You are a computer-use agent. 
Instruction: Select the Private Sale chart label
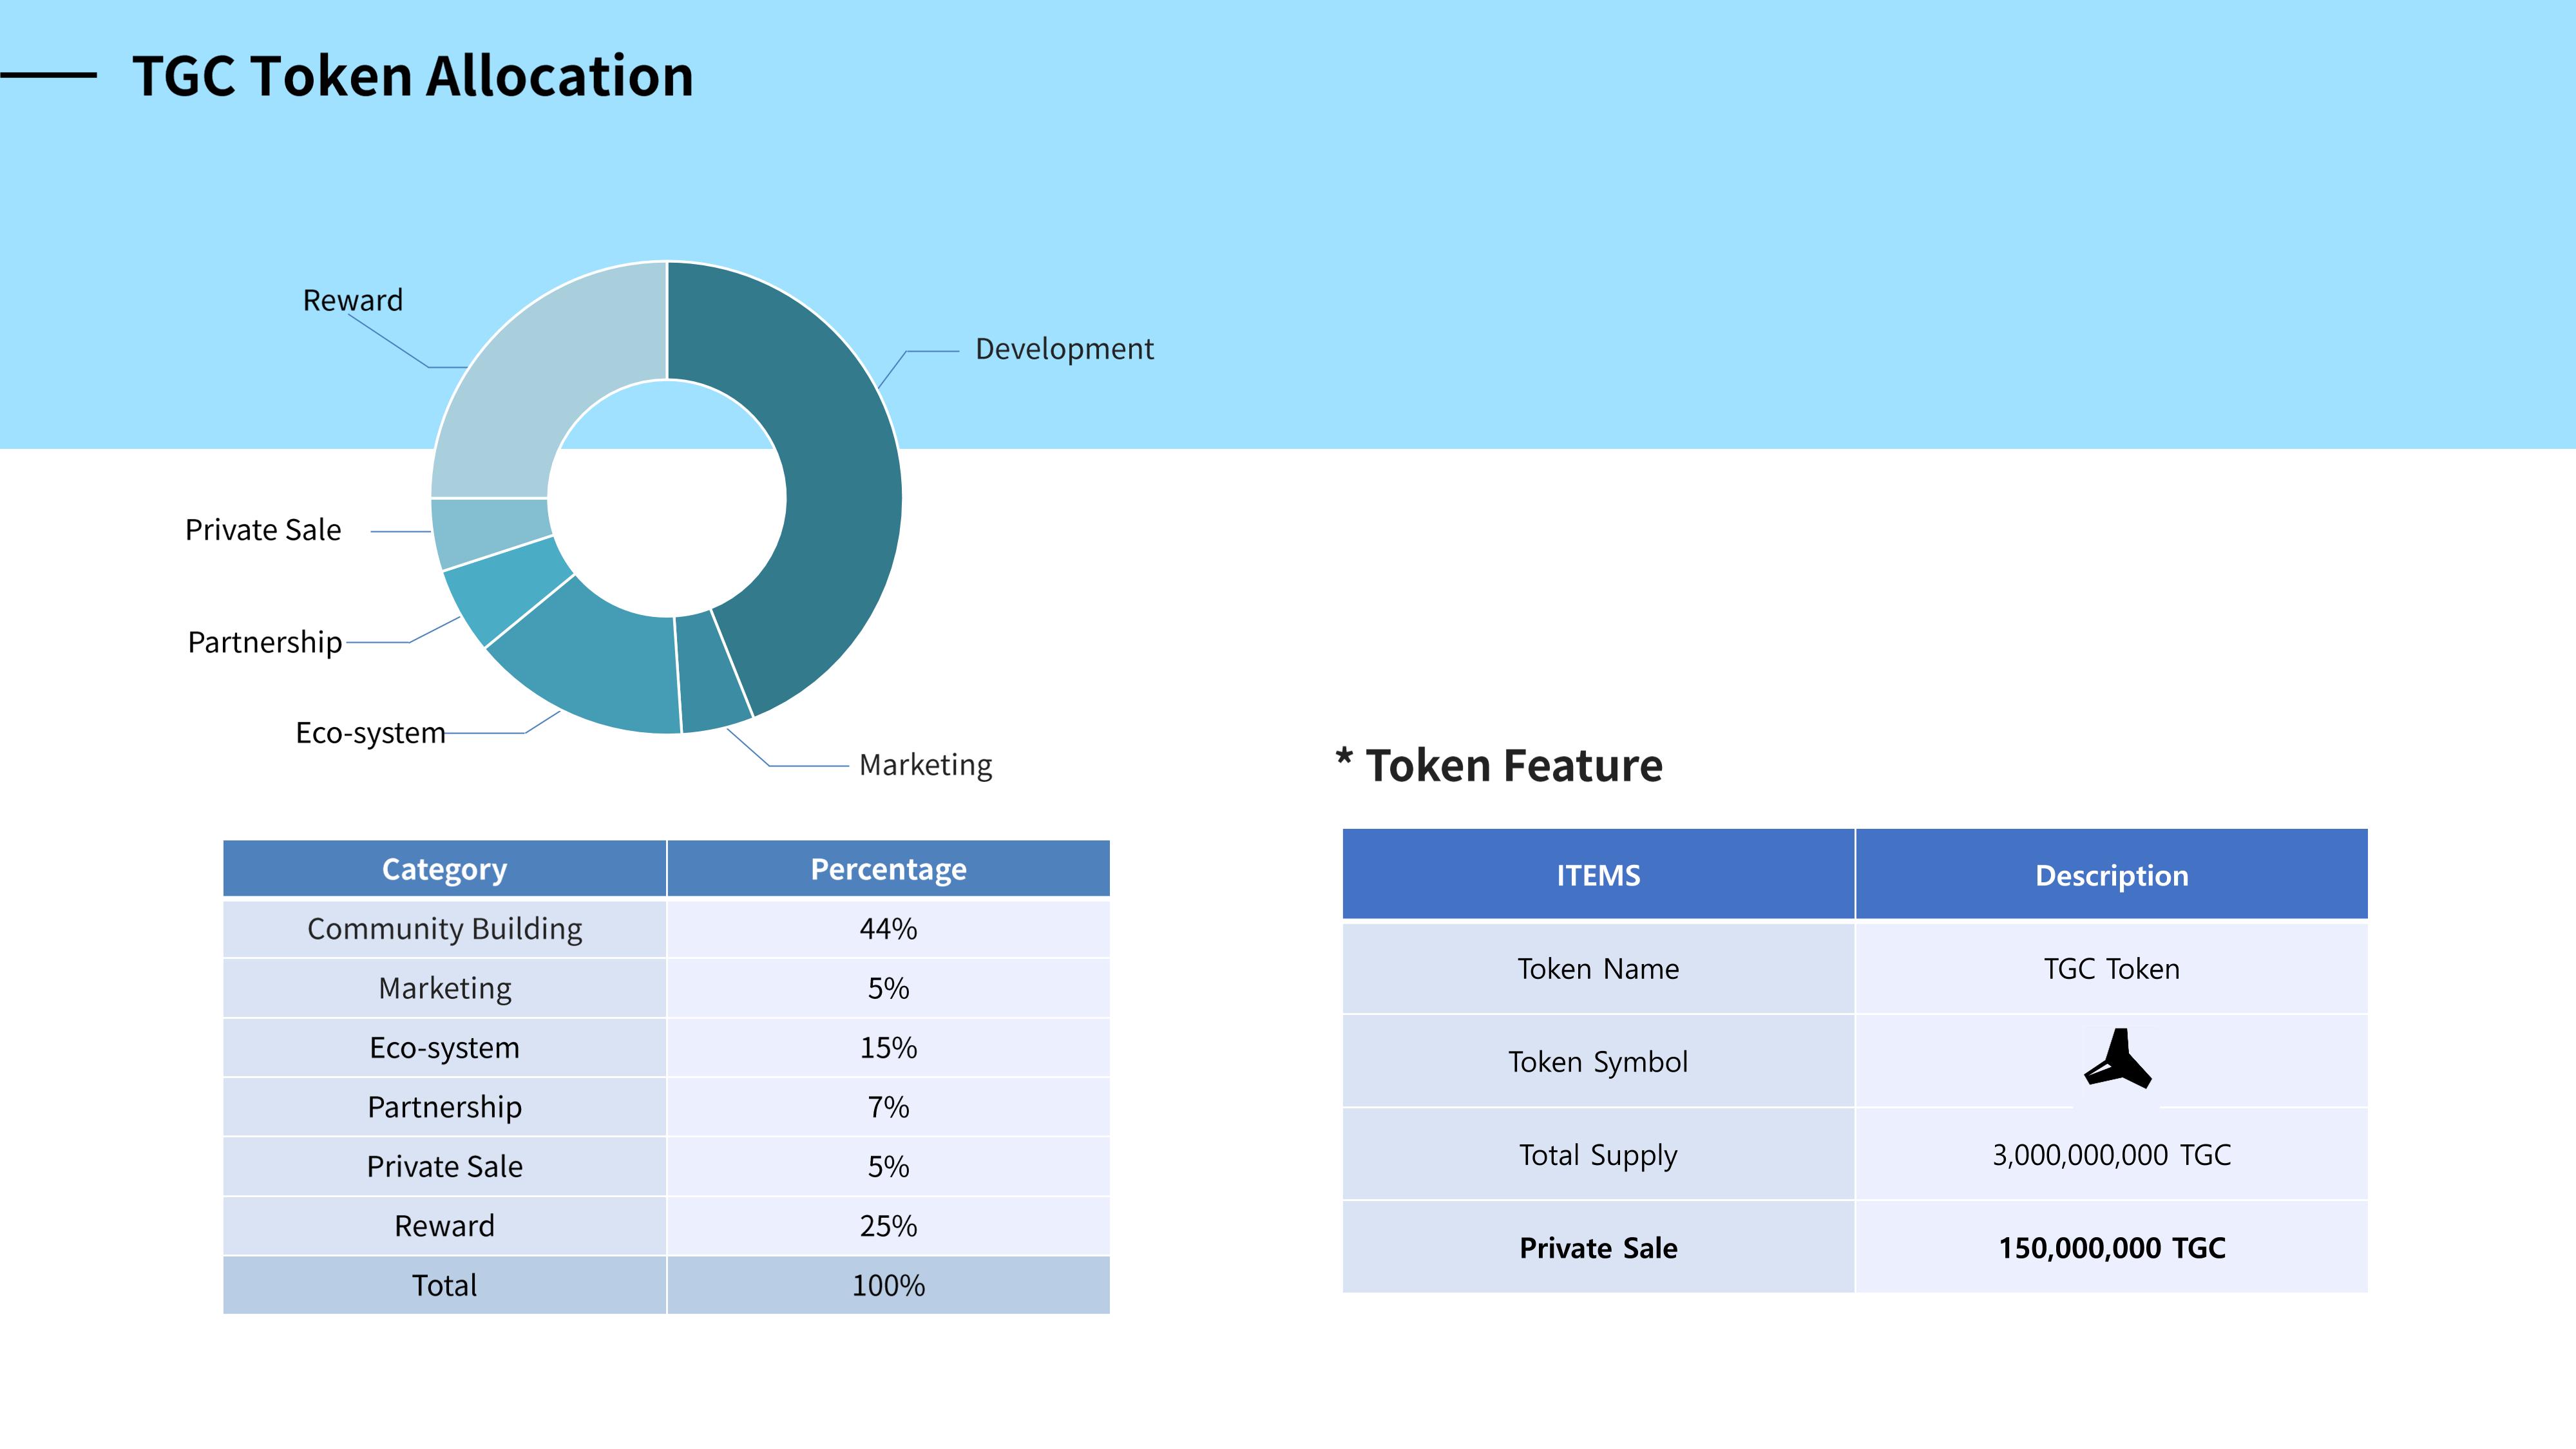[263, 530]
